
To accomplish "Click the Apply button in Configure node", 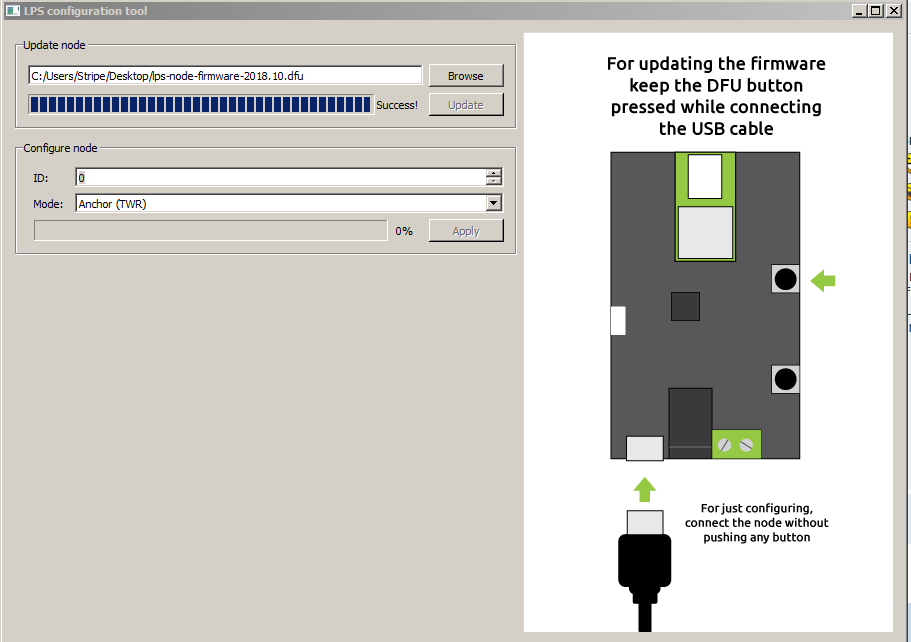I will click(466, 231).
